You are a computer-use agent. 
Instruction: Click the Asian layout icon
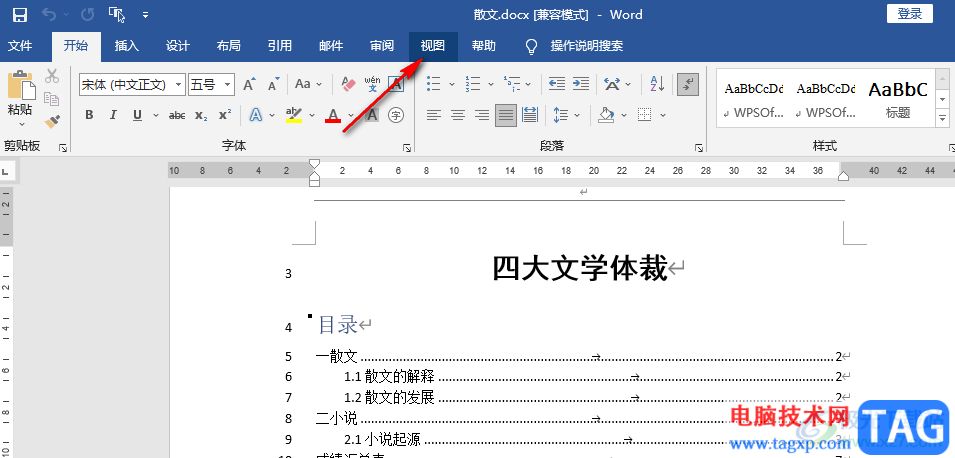tap(613, 83)
